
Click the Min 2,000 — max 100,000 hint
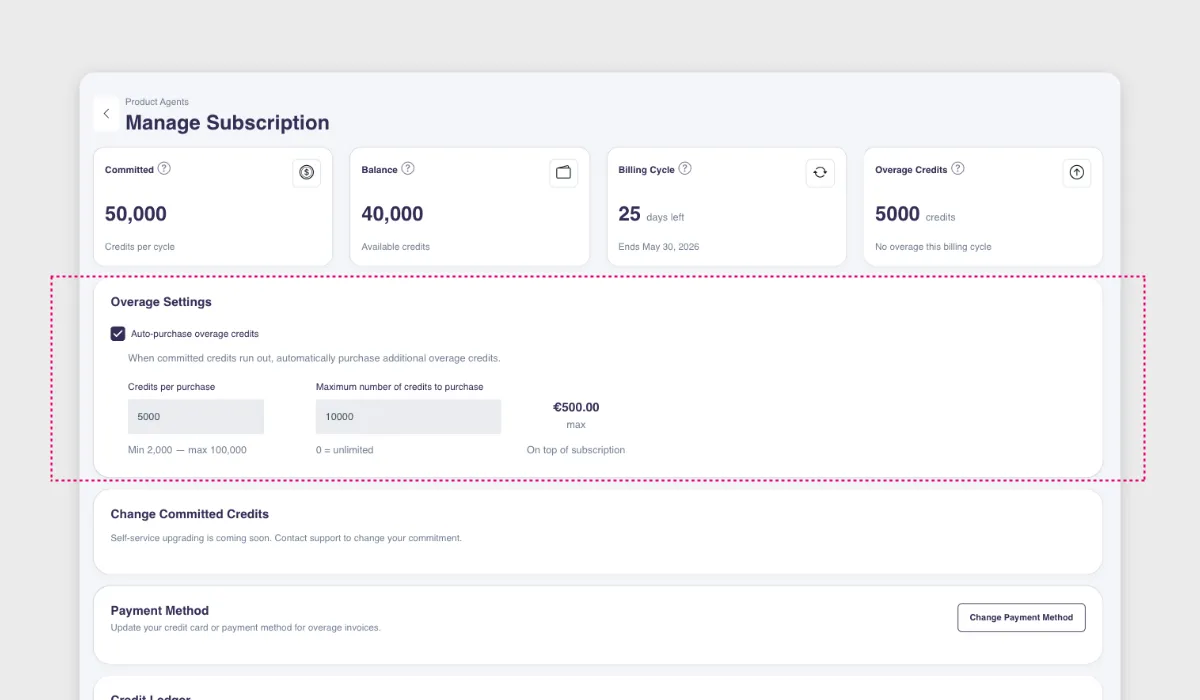click(x=187, y=450)
